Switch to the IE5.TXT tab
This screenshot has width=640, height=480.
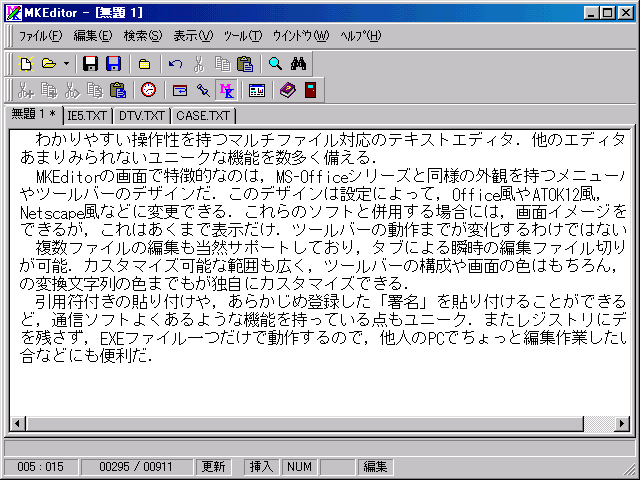(87, 116)
